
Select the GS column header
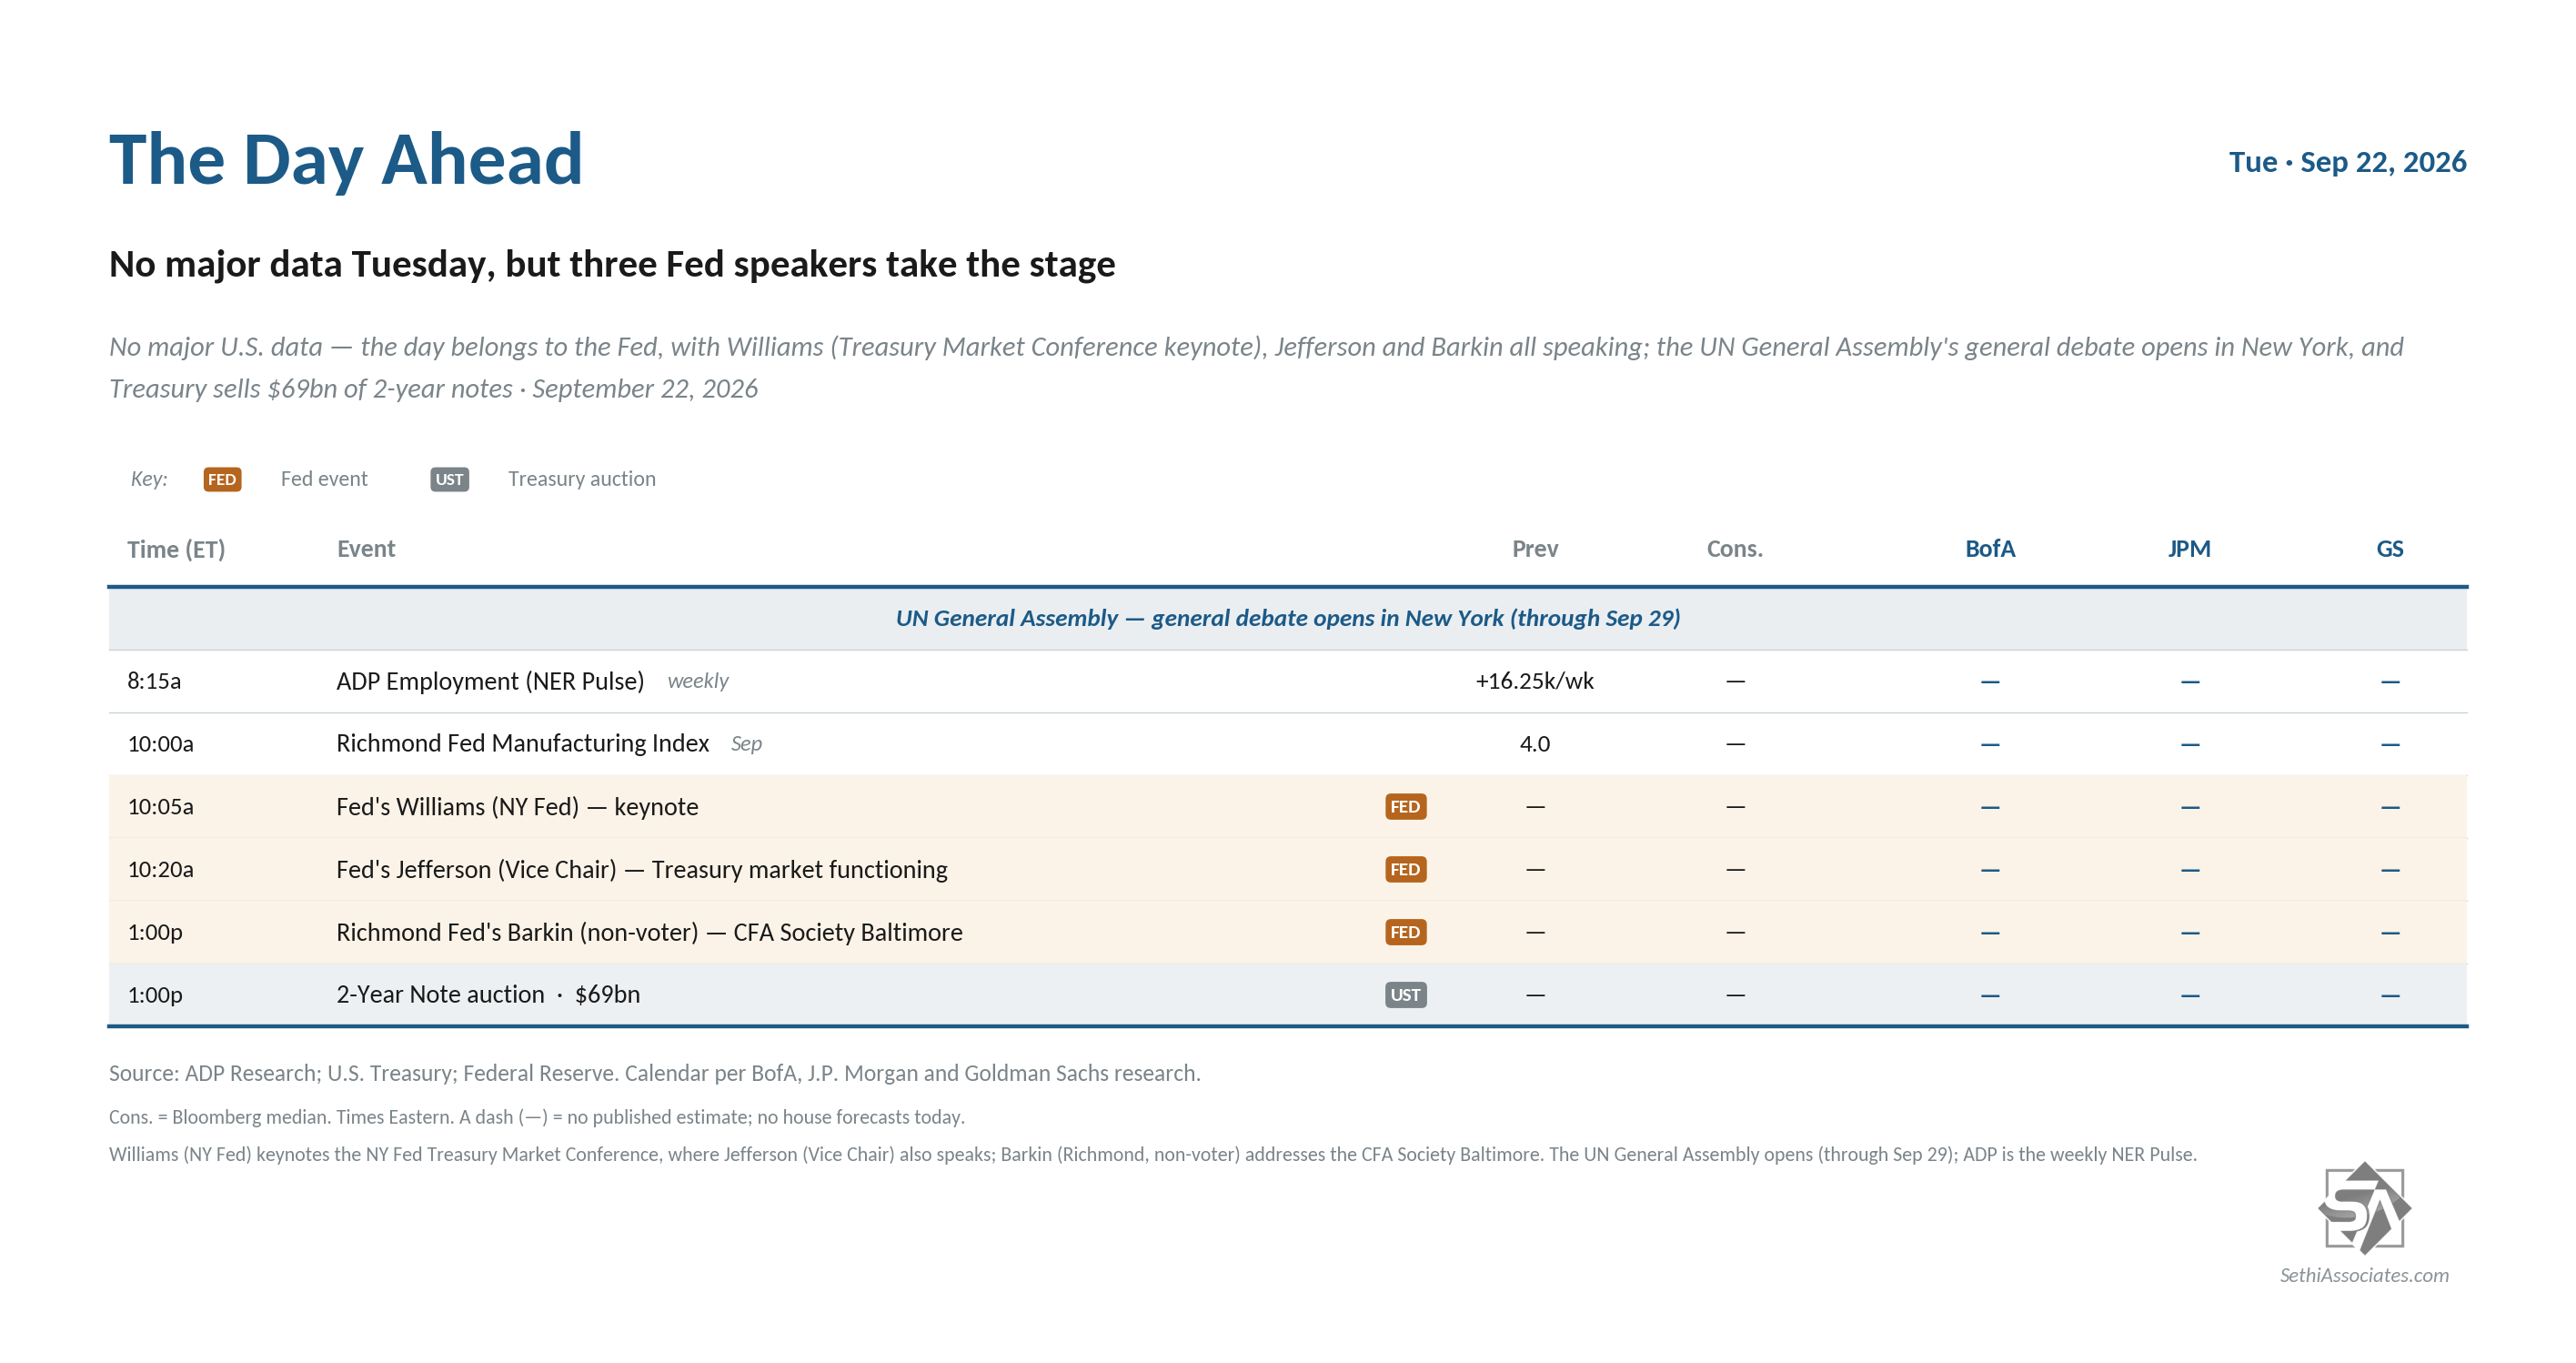pyautogui.click(x=2389, y=548)
